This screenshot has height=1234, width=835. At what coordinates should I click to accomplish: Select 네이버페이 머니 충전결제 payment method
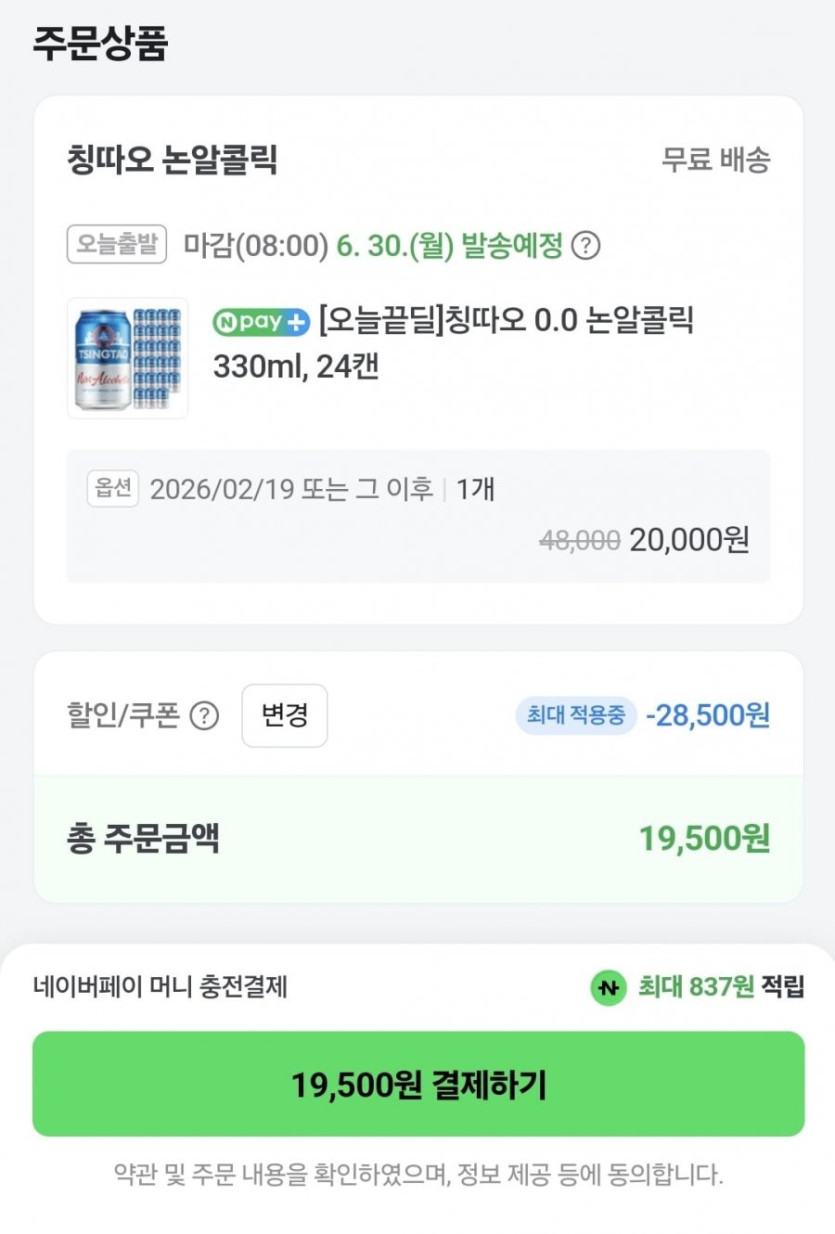(x=160, y=987)
